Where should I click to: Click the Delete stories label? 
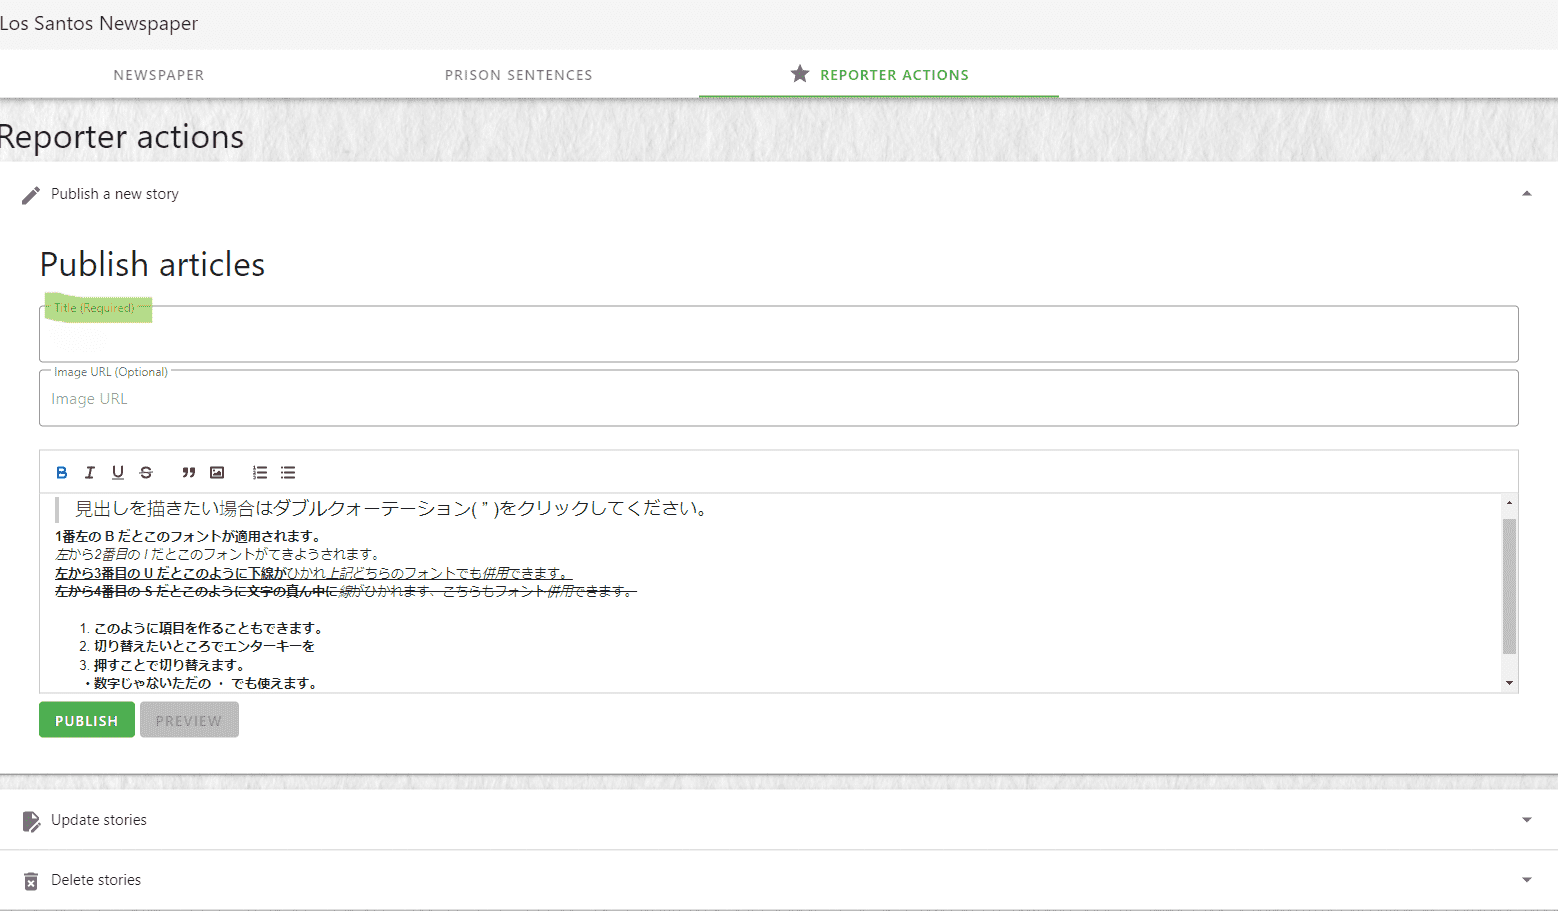tap(96, 880)
